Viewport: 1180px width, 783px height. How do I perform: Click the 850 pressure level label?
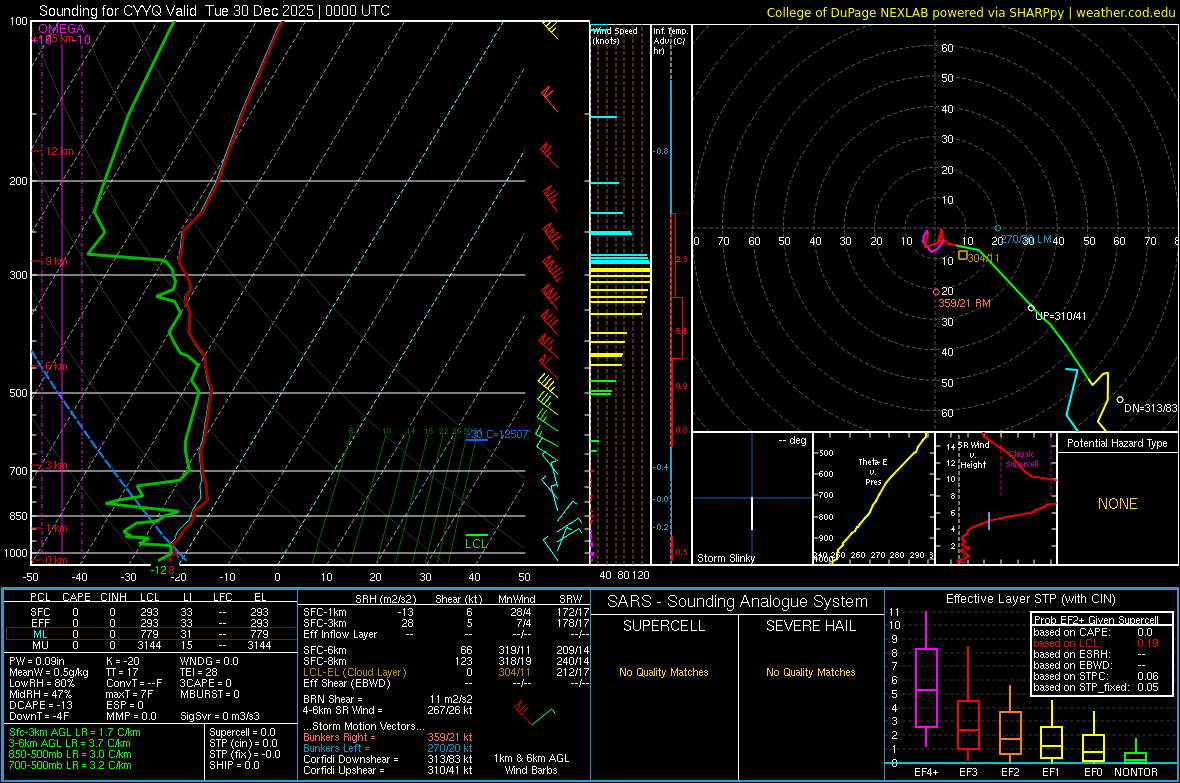coord(18,516)
